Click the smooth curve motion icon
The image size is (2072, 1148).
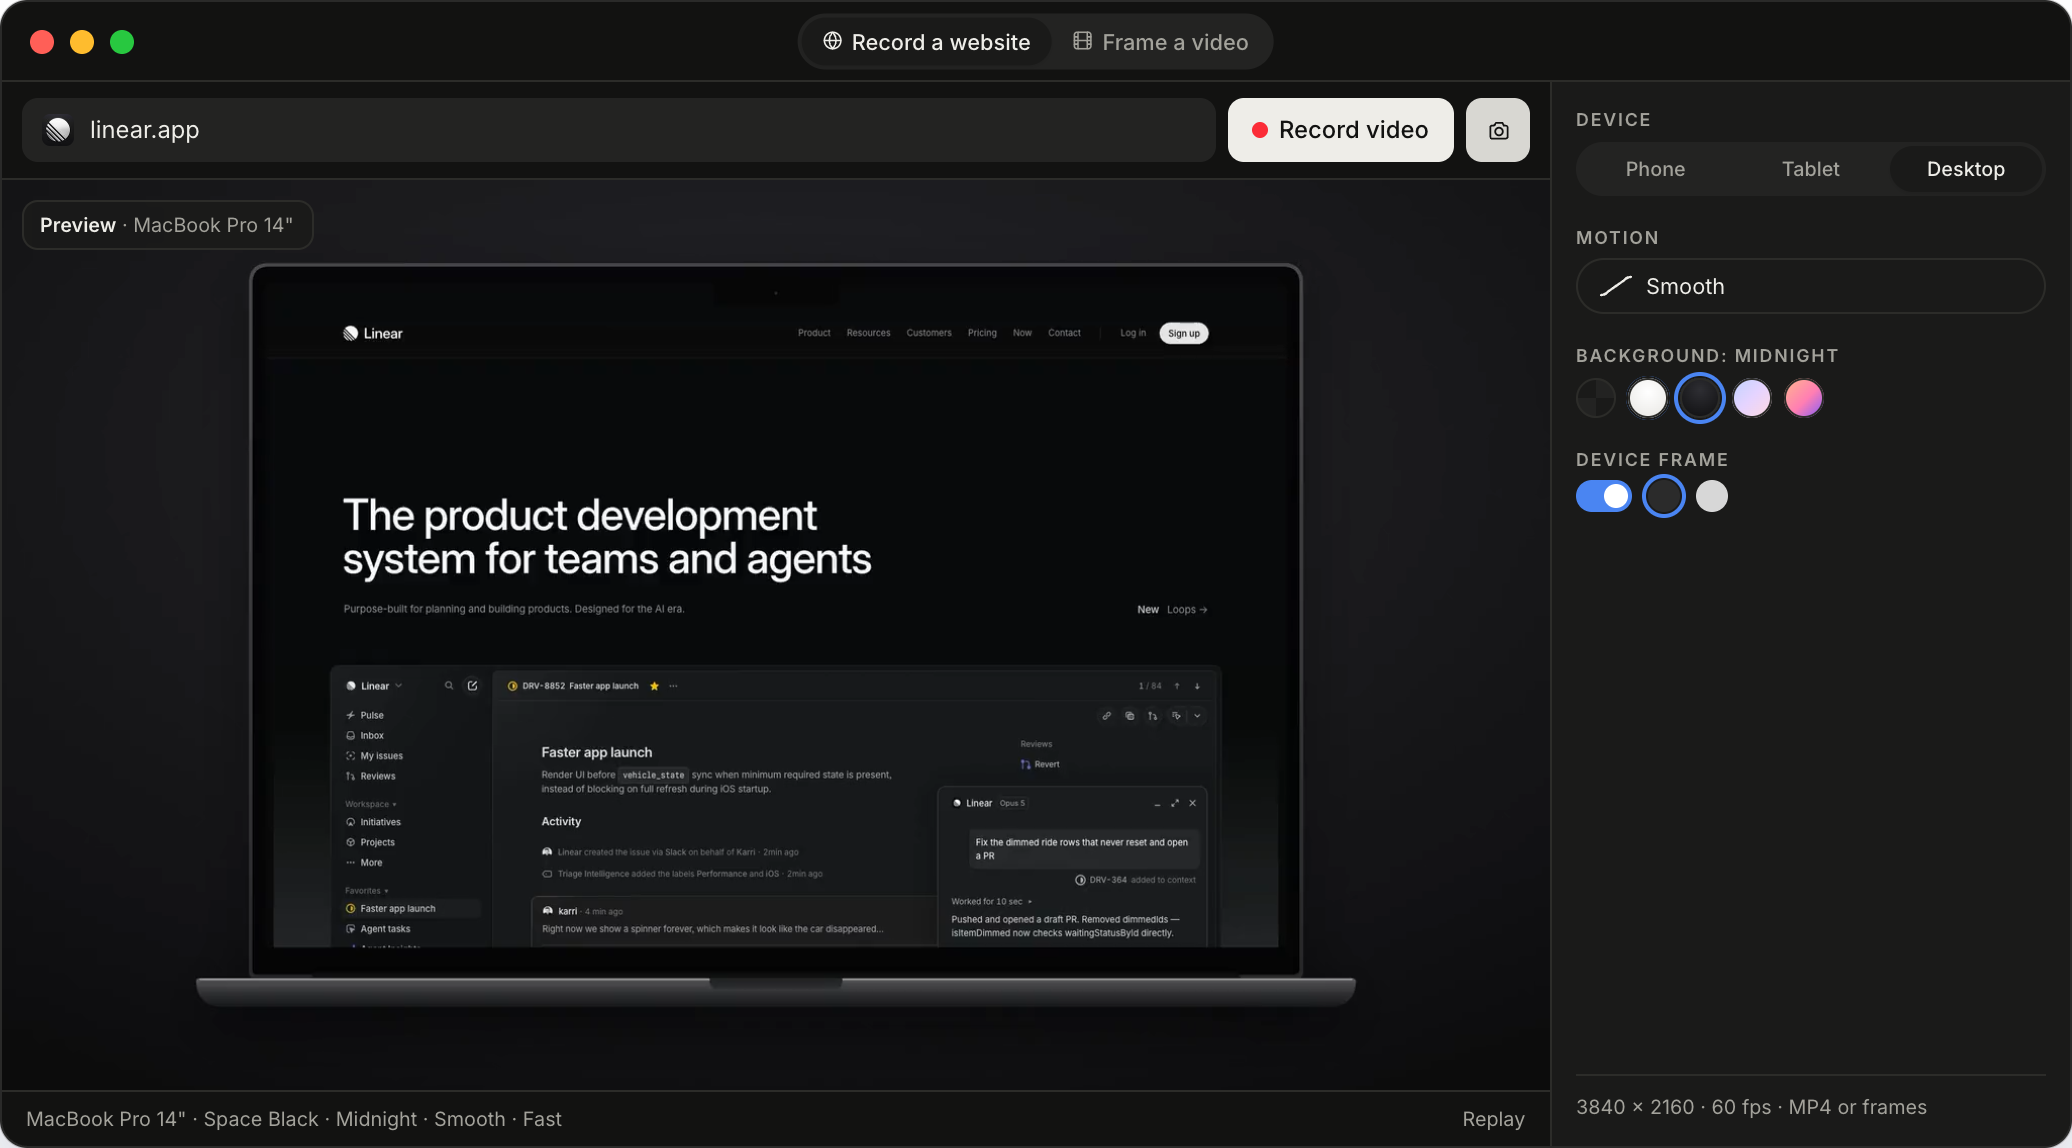pos(1616,286)
